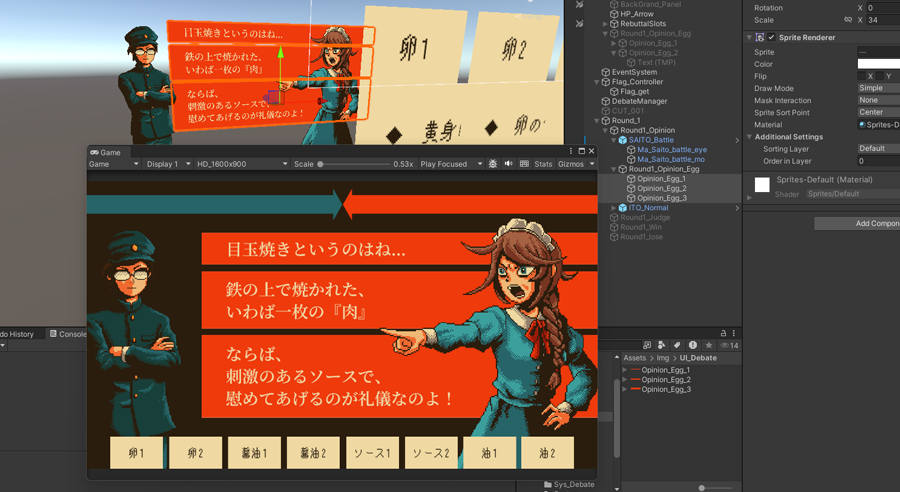Enable Flip X checkbox
This screenshot has height=492, width=900.
(x=861, y=76)
